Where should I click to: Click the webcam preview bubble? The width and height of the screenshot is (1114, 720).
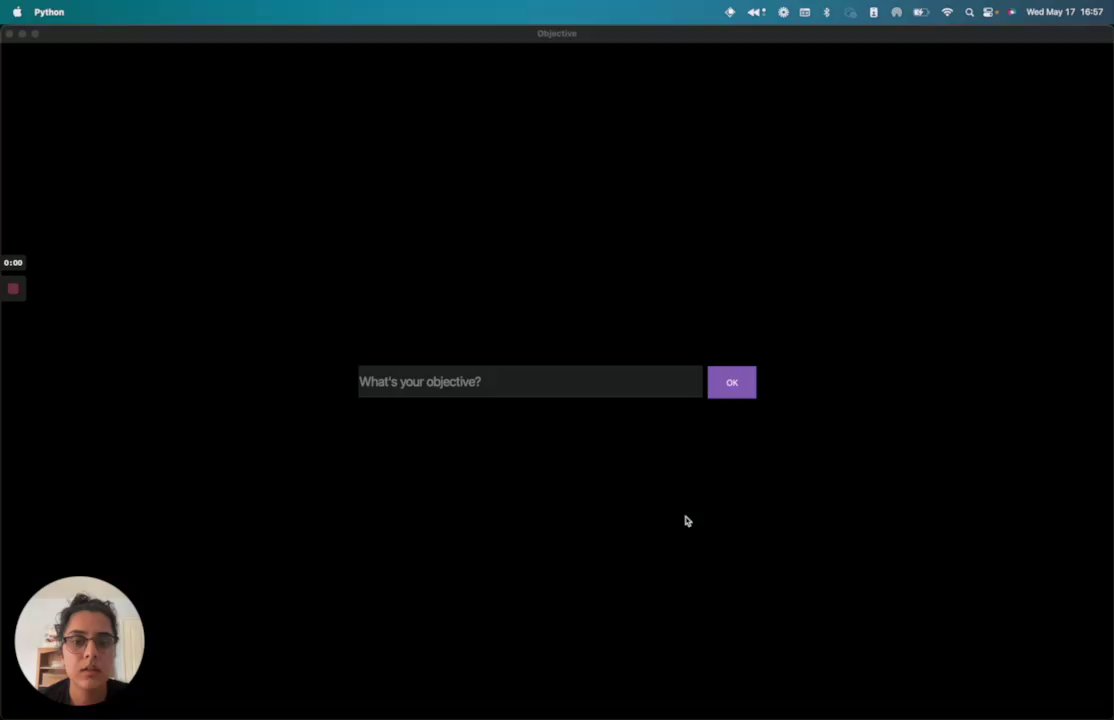(80, 640)
